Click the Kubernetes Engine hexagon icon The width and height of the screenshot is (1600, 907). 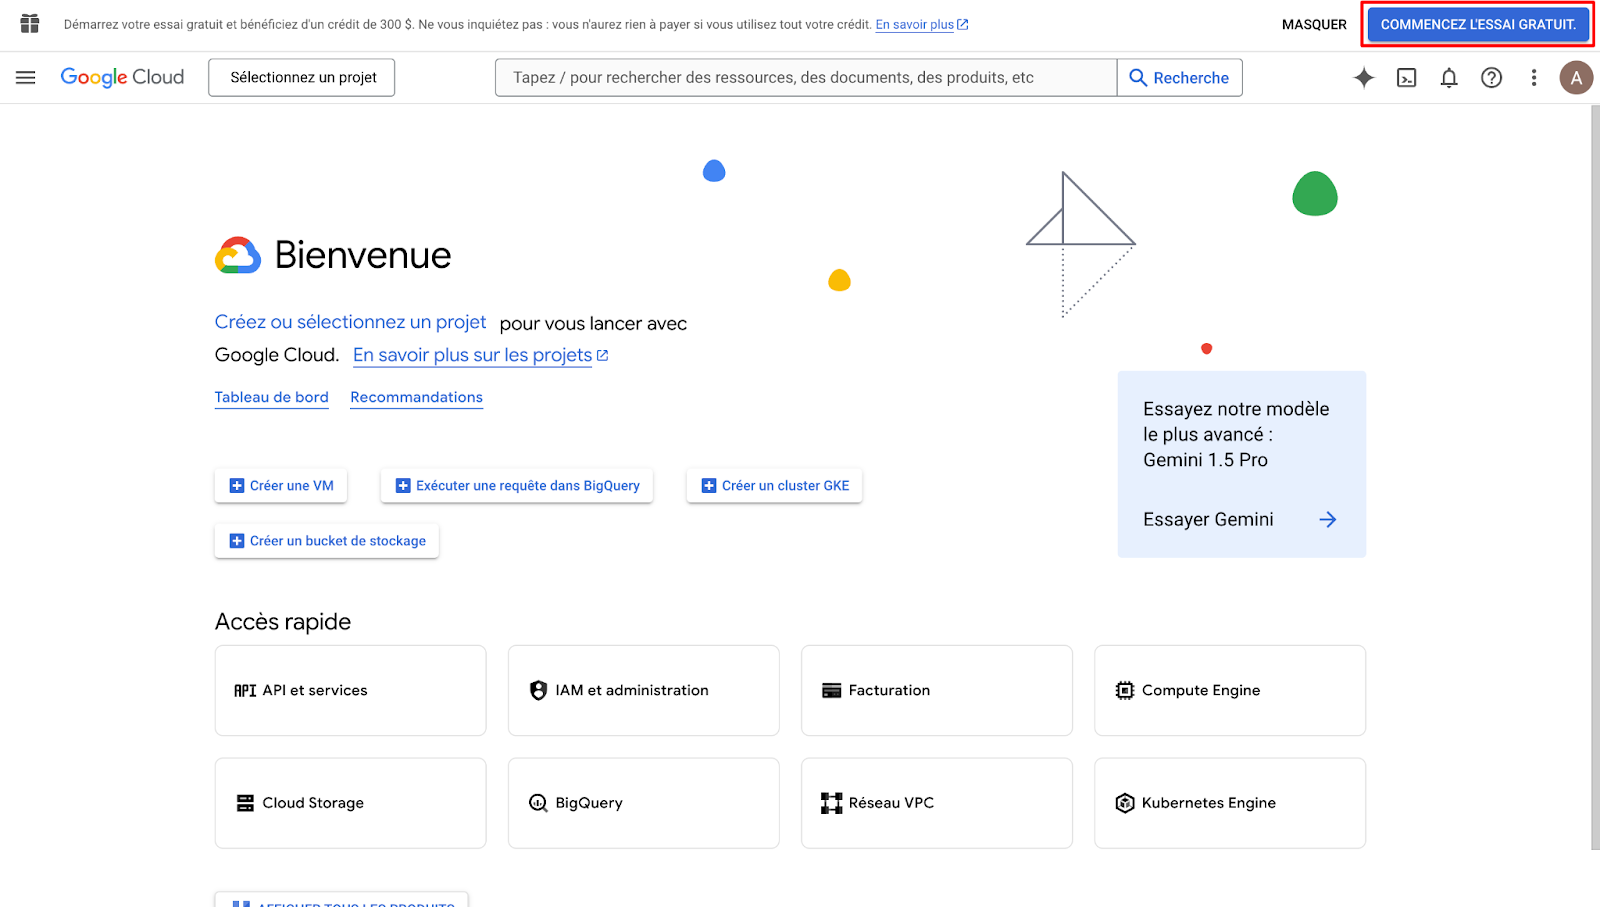coord(1125,803)
